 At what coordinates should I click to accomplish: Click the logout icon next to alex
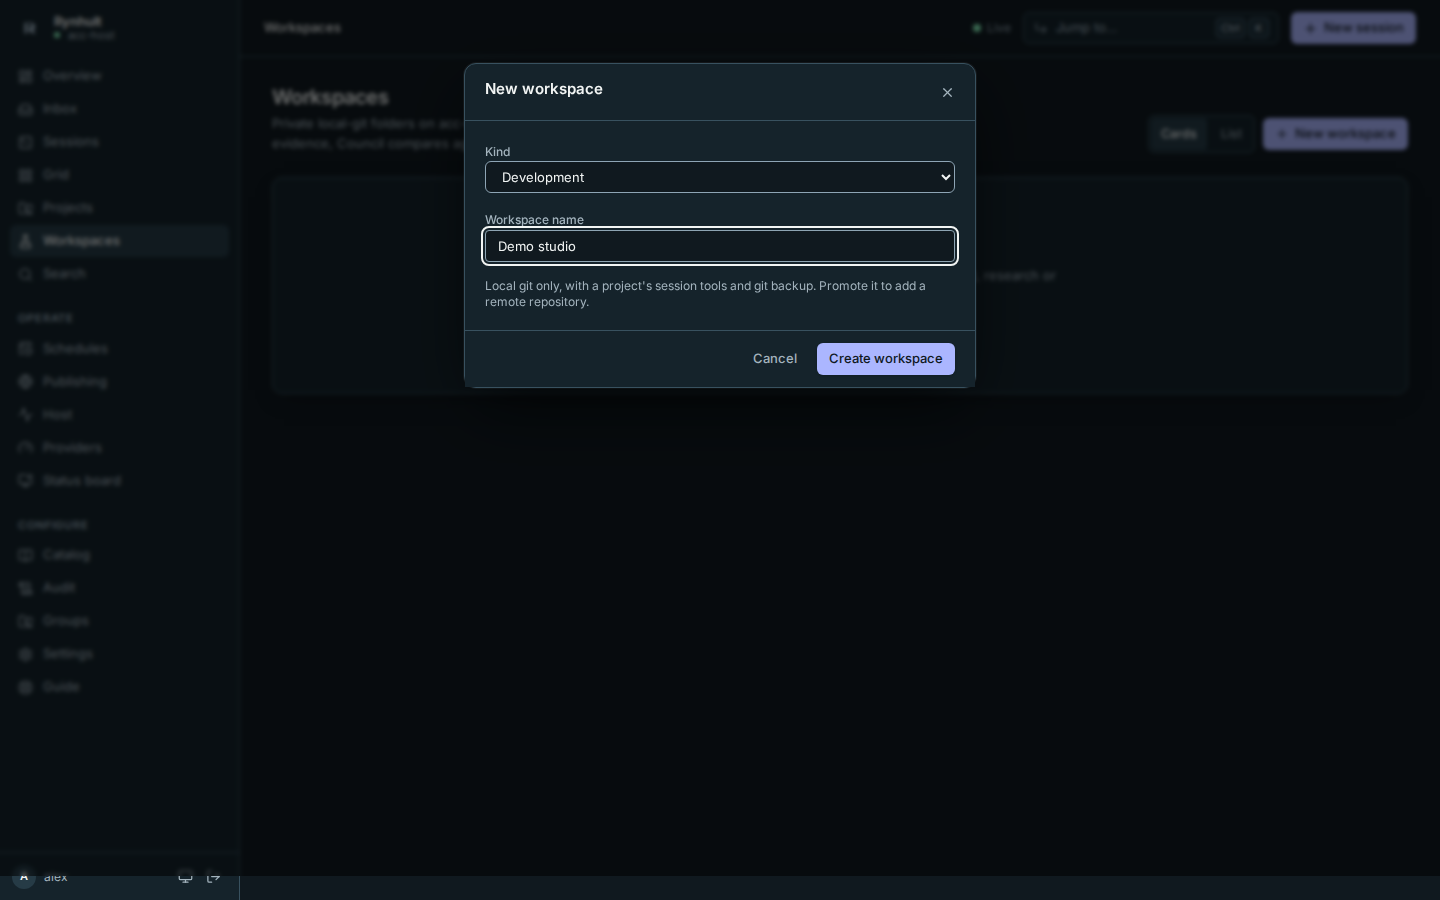214,877
